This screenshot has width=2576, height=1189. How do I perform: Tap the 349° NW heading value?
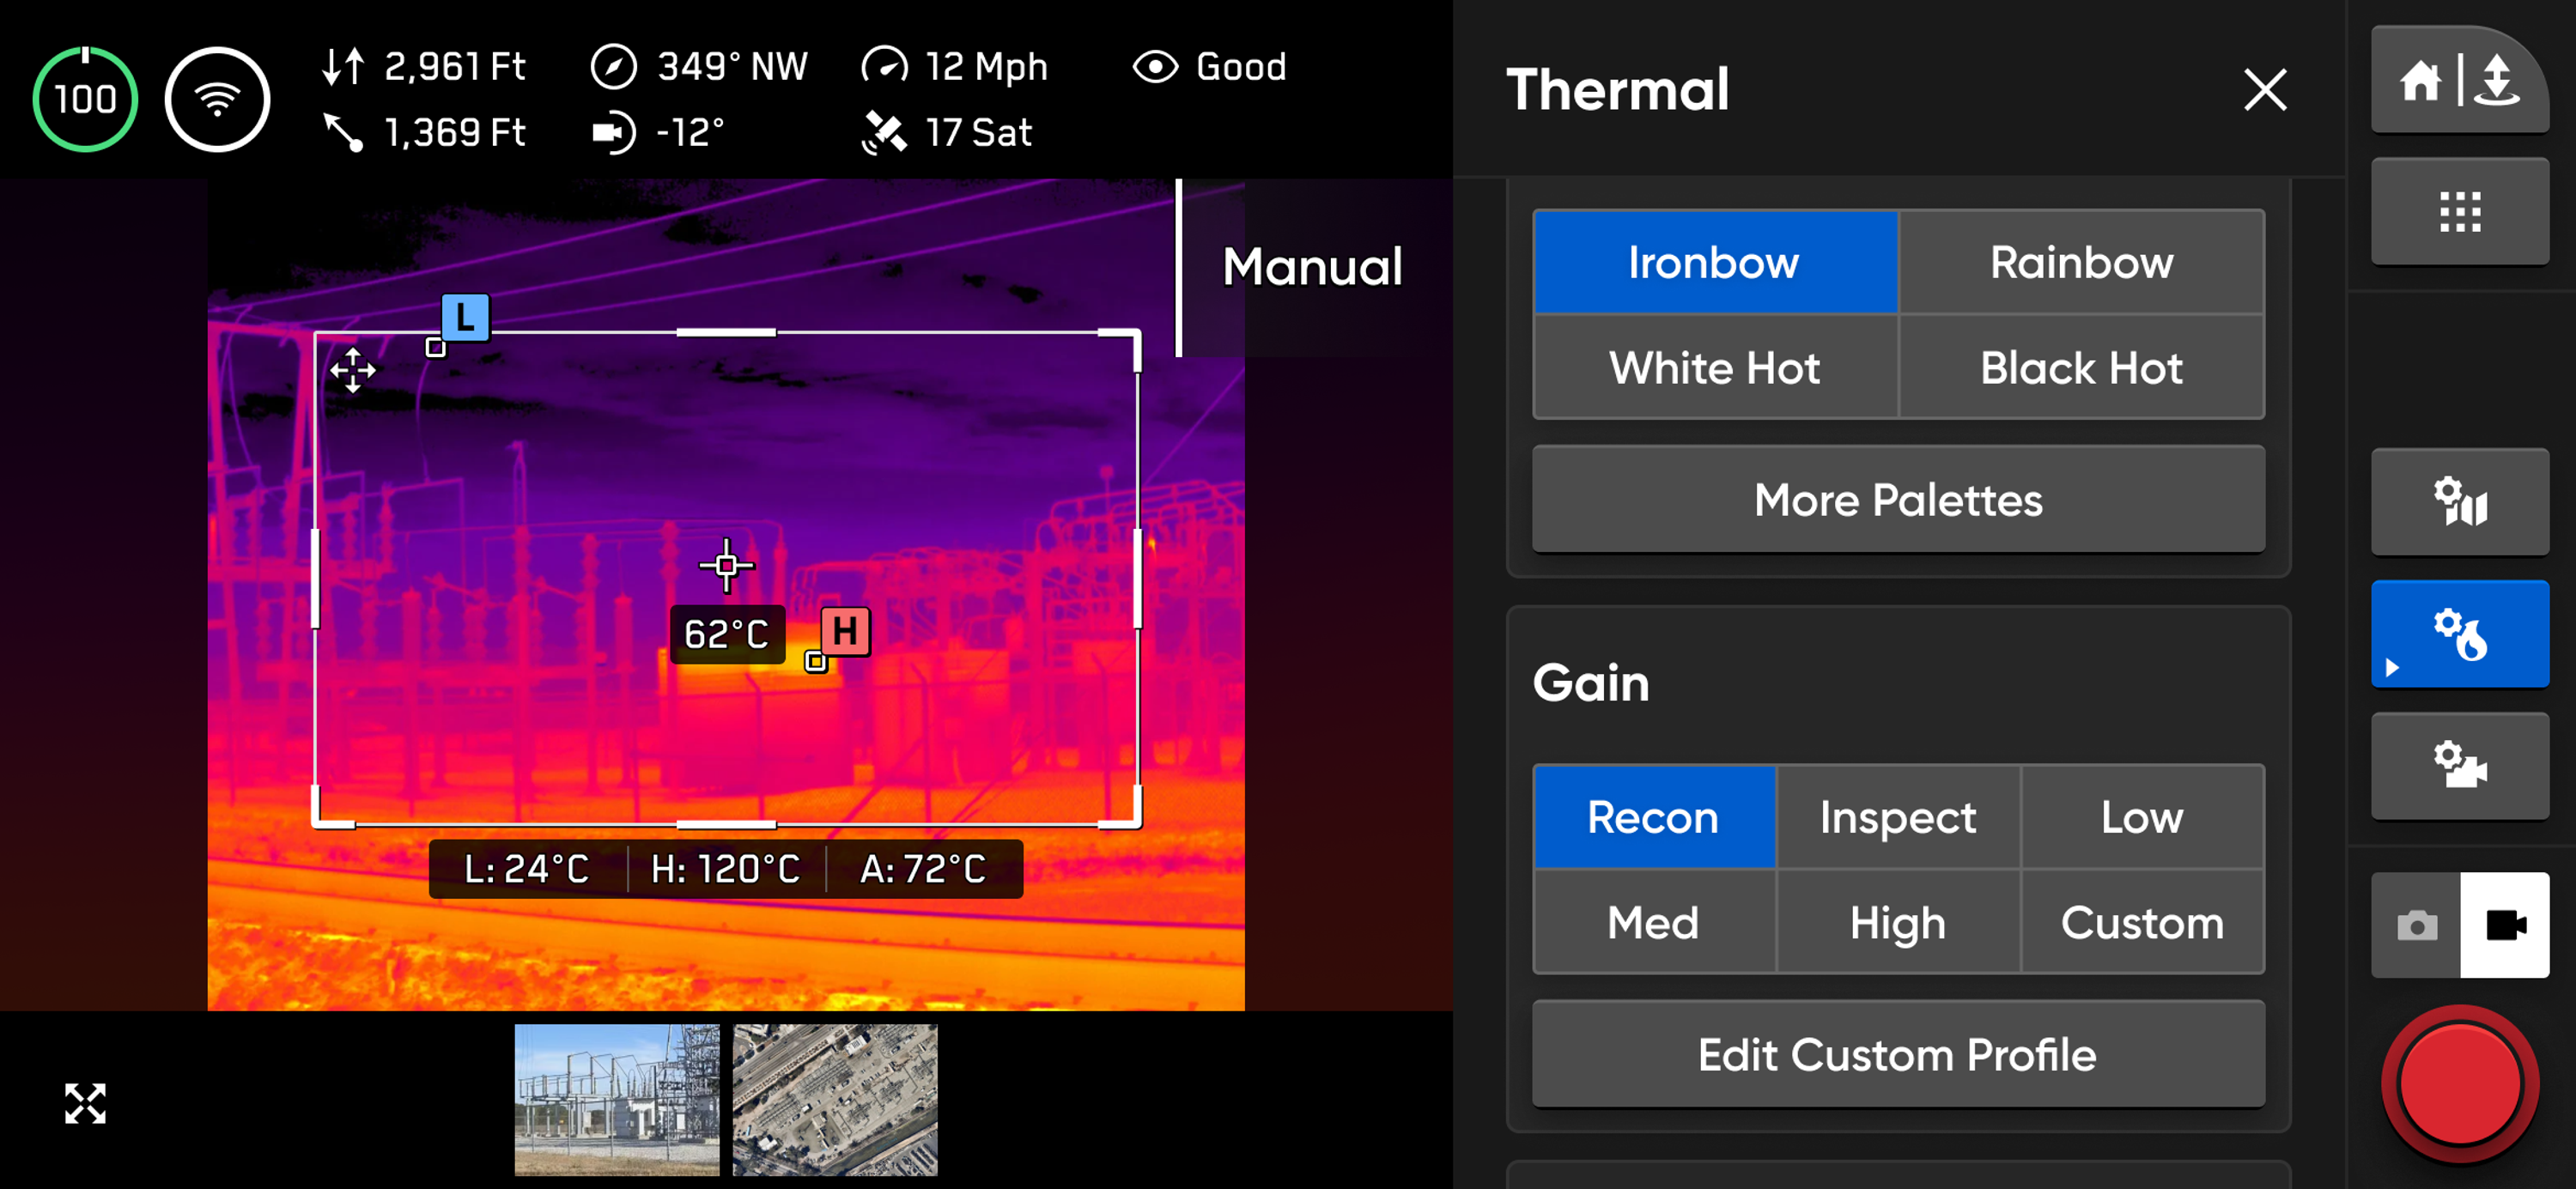(732, 67)
